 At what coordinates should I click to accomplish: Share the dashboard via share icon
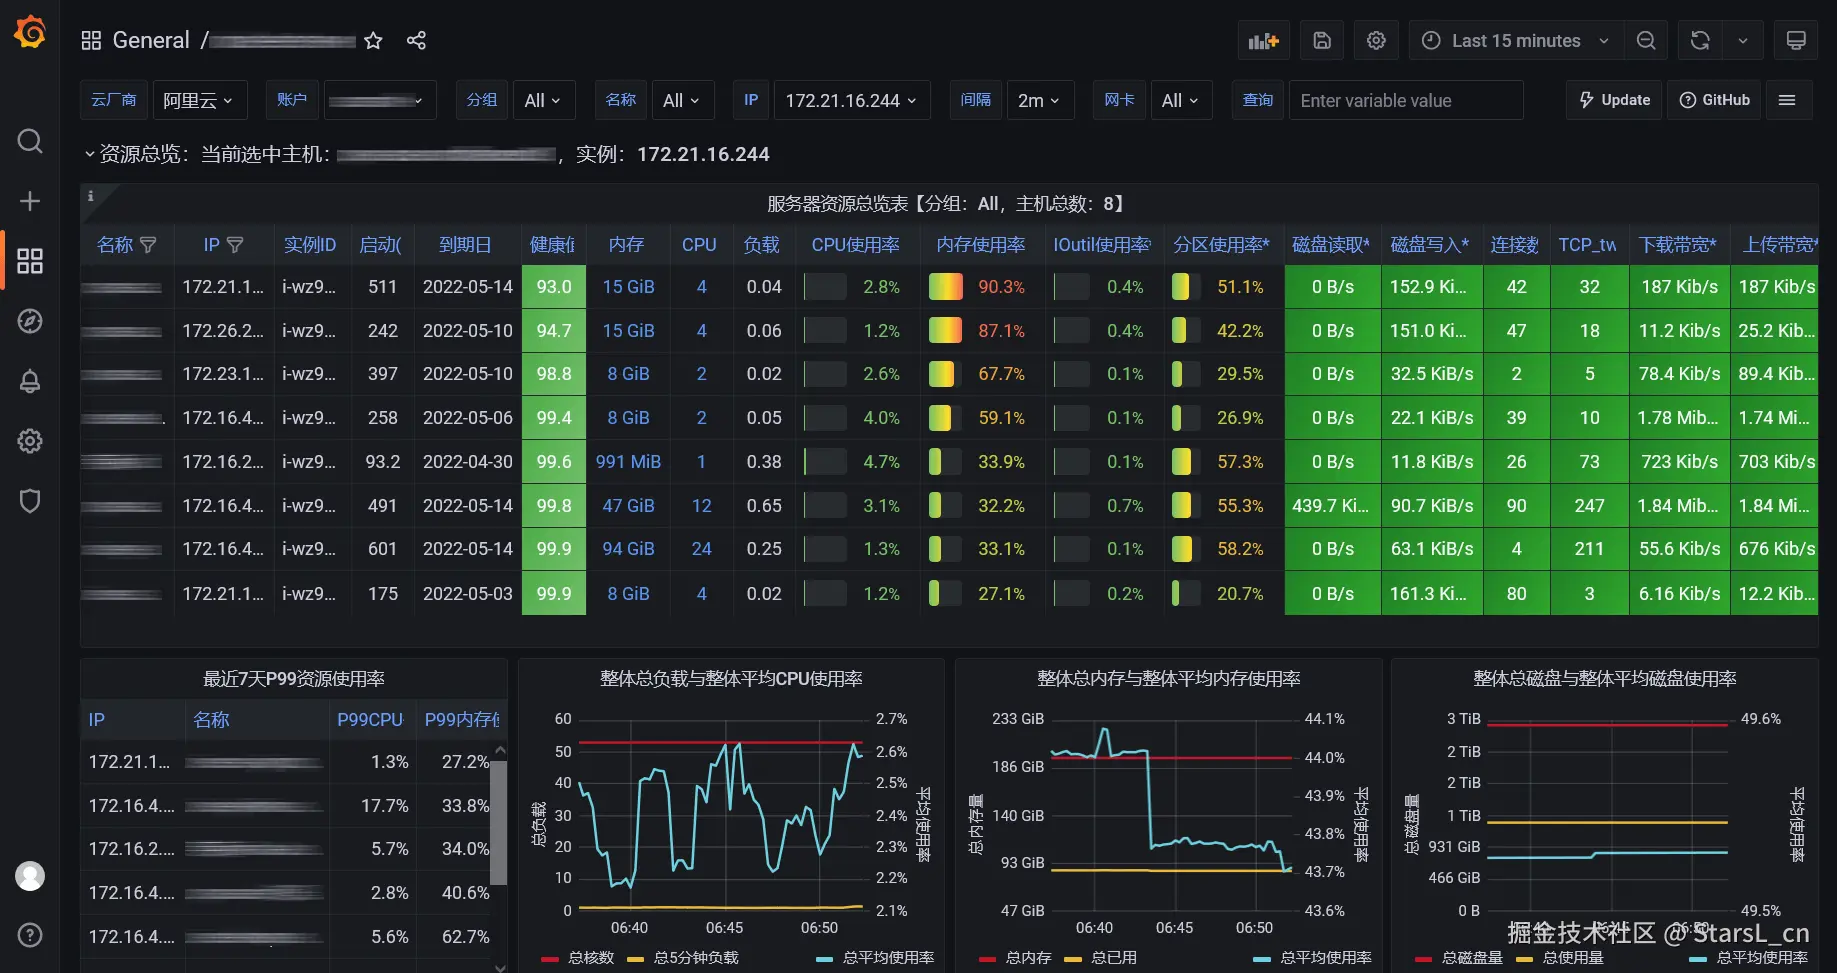(416, 40)
